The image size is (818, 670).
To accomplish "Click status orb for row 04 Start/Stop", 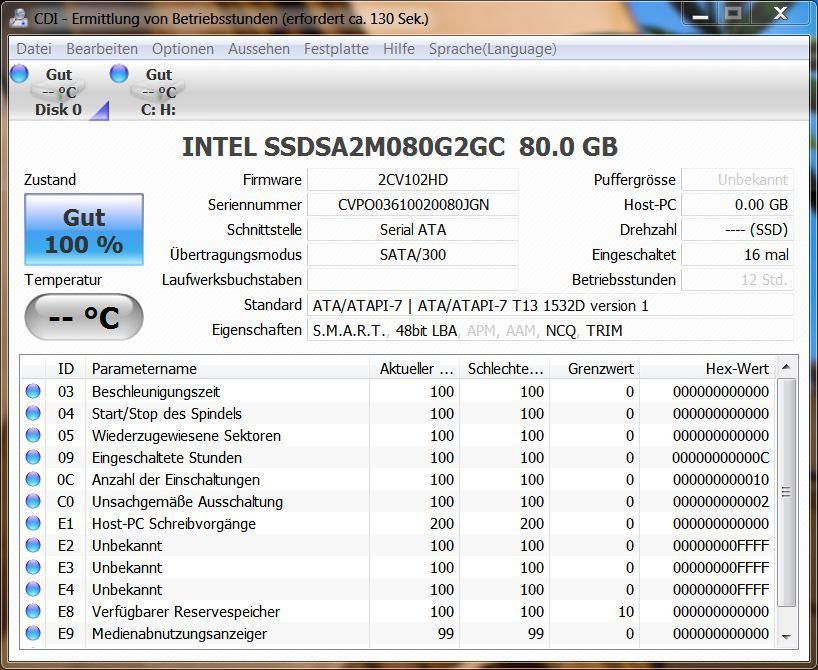I will 33,413.
